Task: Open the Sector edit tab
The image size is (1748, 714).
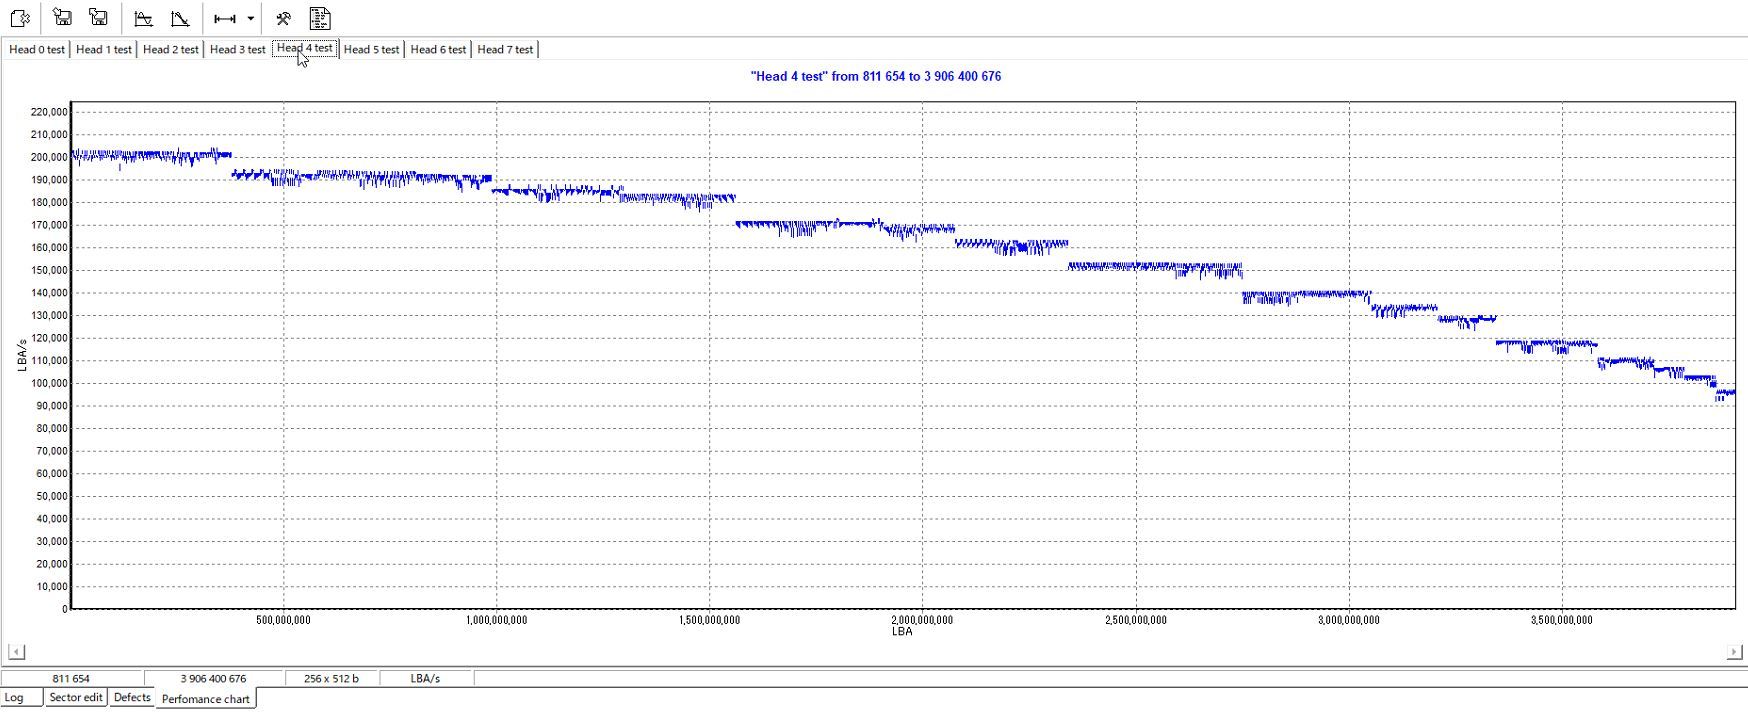Action: [x=76, y=697]
